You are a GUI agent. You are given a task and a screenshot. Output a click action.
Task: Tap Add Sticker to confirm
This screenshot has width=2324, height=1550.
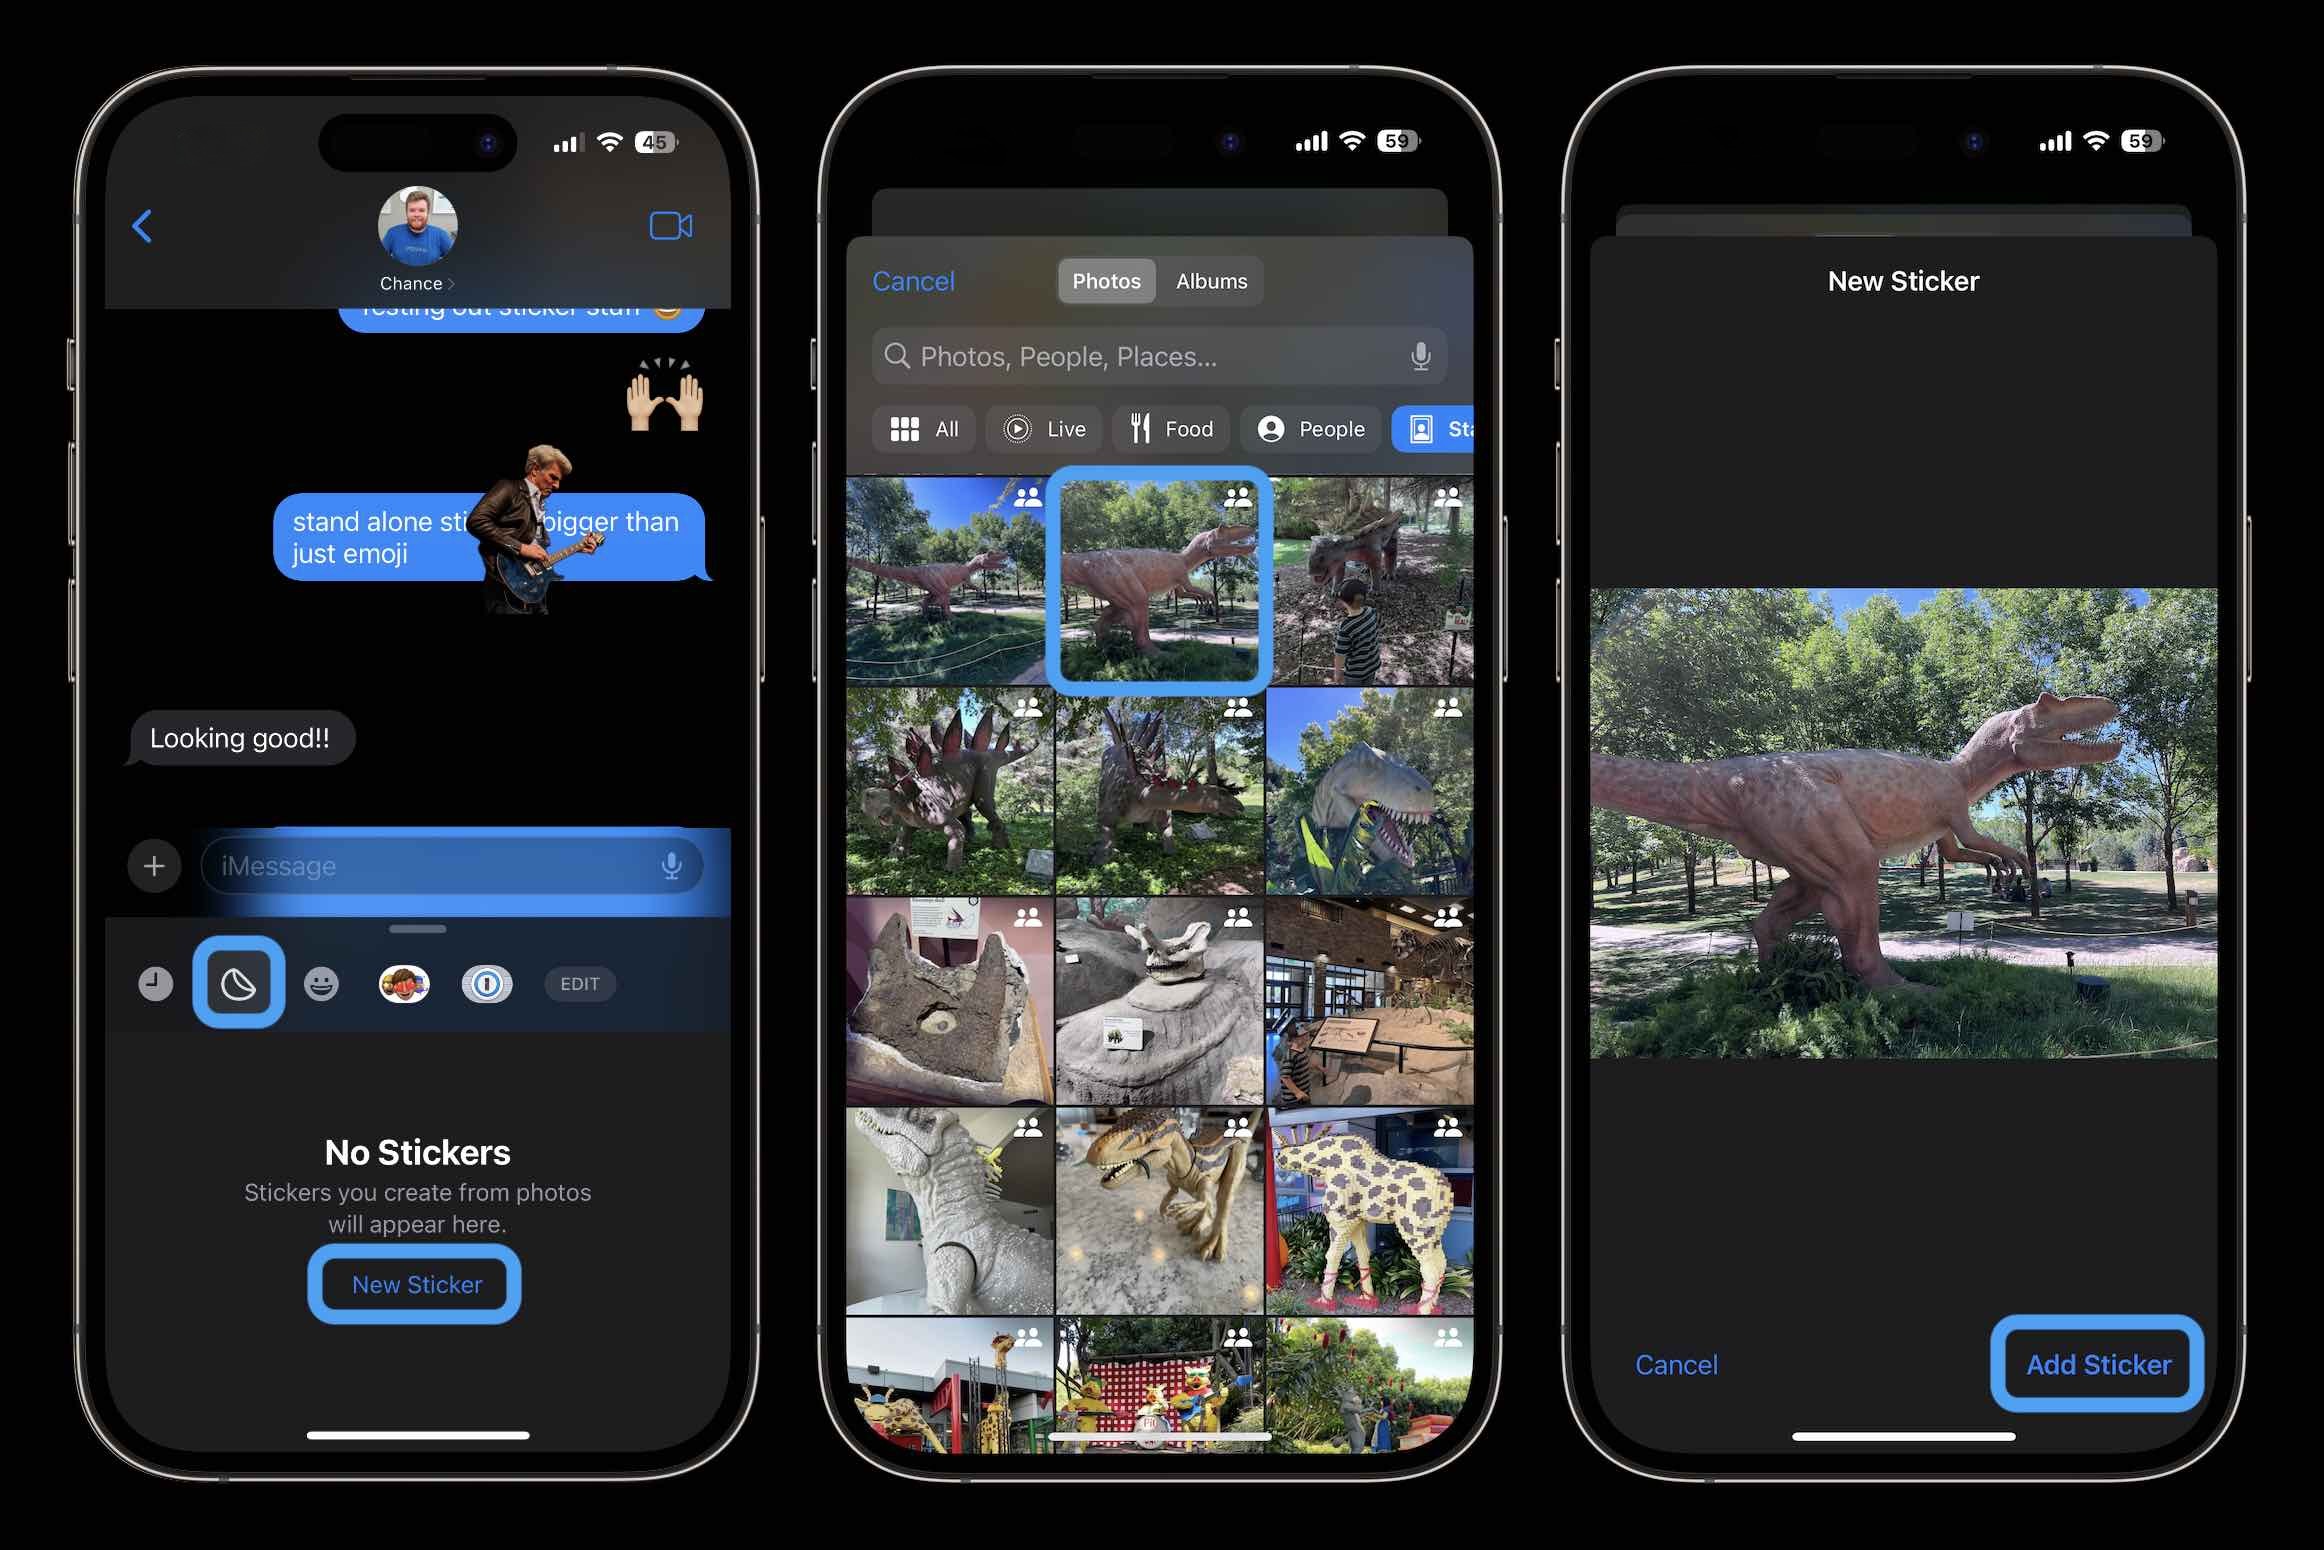click(x=2096, y=1365)
